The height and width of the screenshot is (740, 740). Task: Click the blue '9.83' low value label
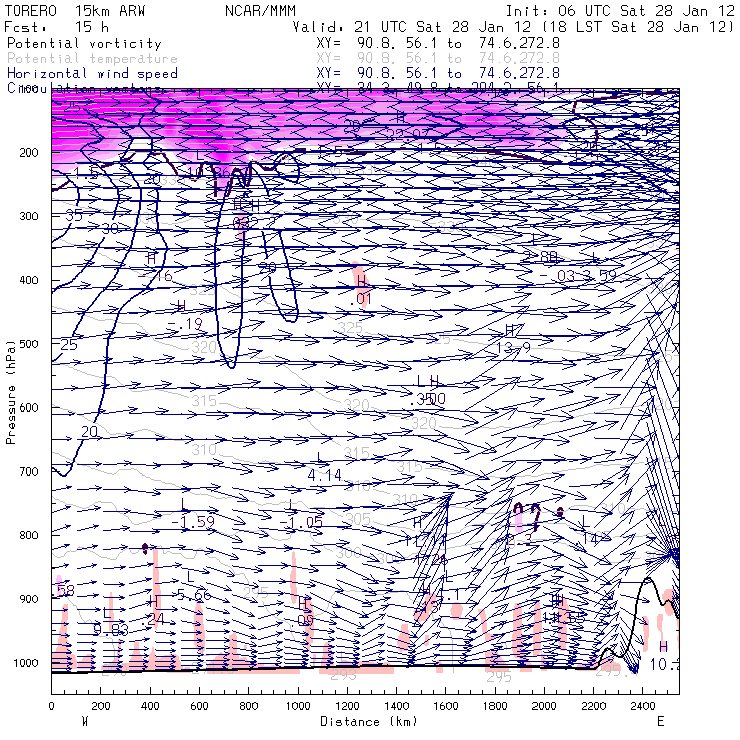pos(111,630)
